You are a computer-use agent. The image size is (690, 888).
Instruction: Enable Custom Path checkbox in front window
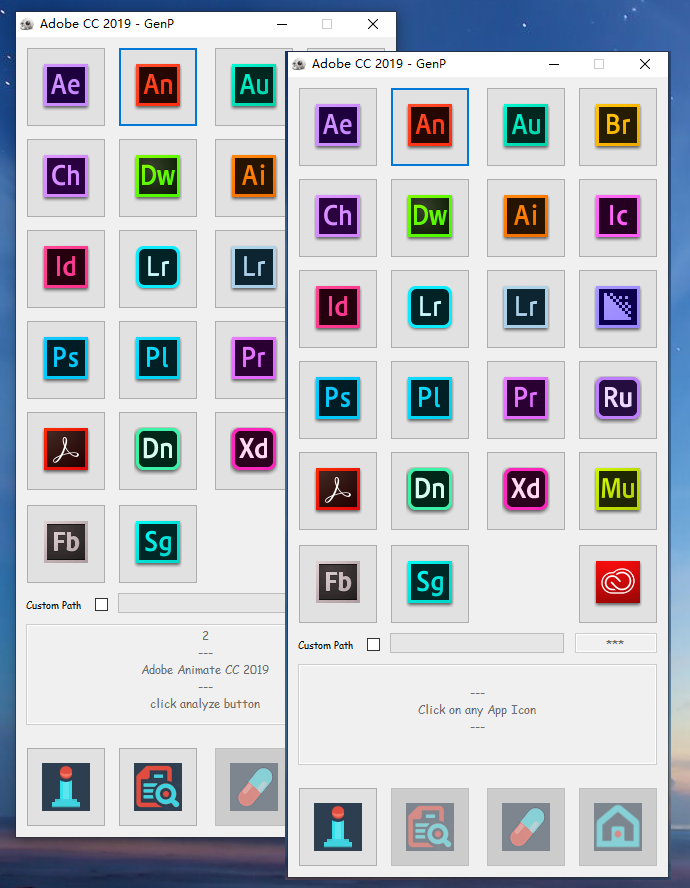click(x=374, y=645)
